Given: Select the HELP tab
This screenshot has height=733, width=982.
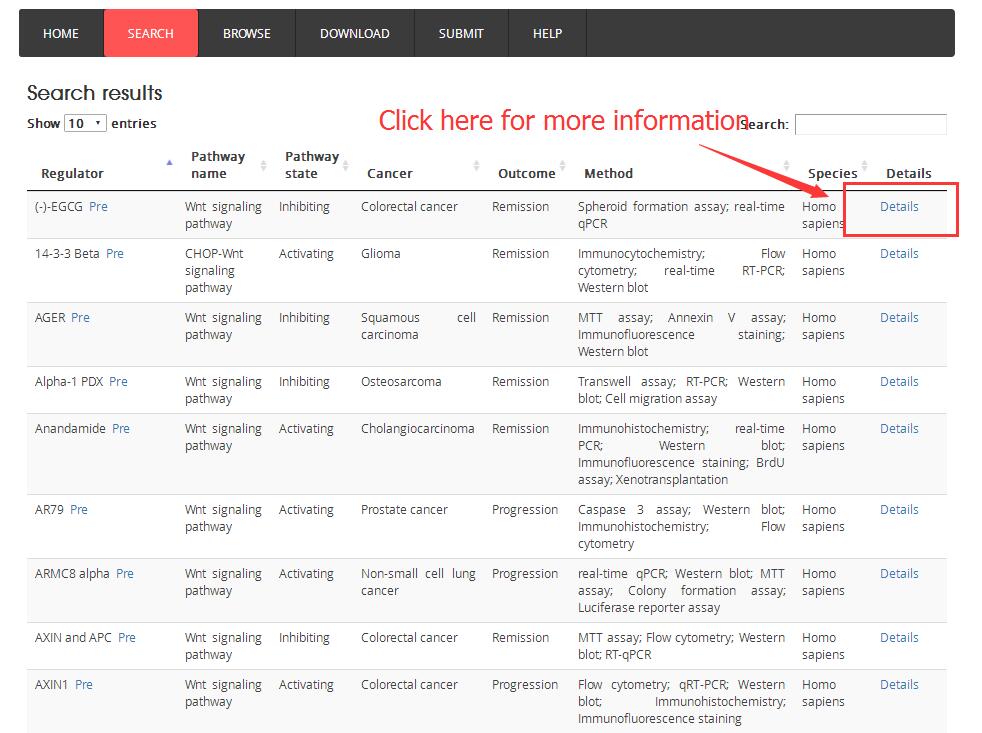Looking at the screenshot, I should click(547, 33).
